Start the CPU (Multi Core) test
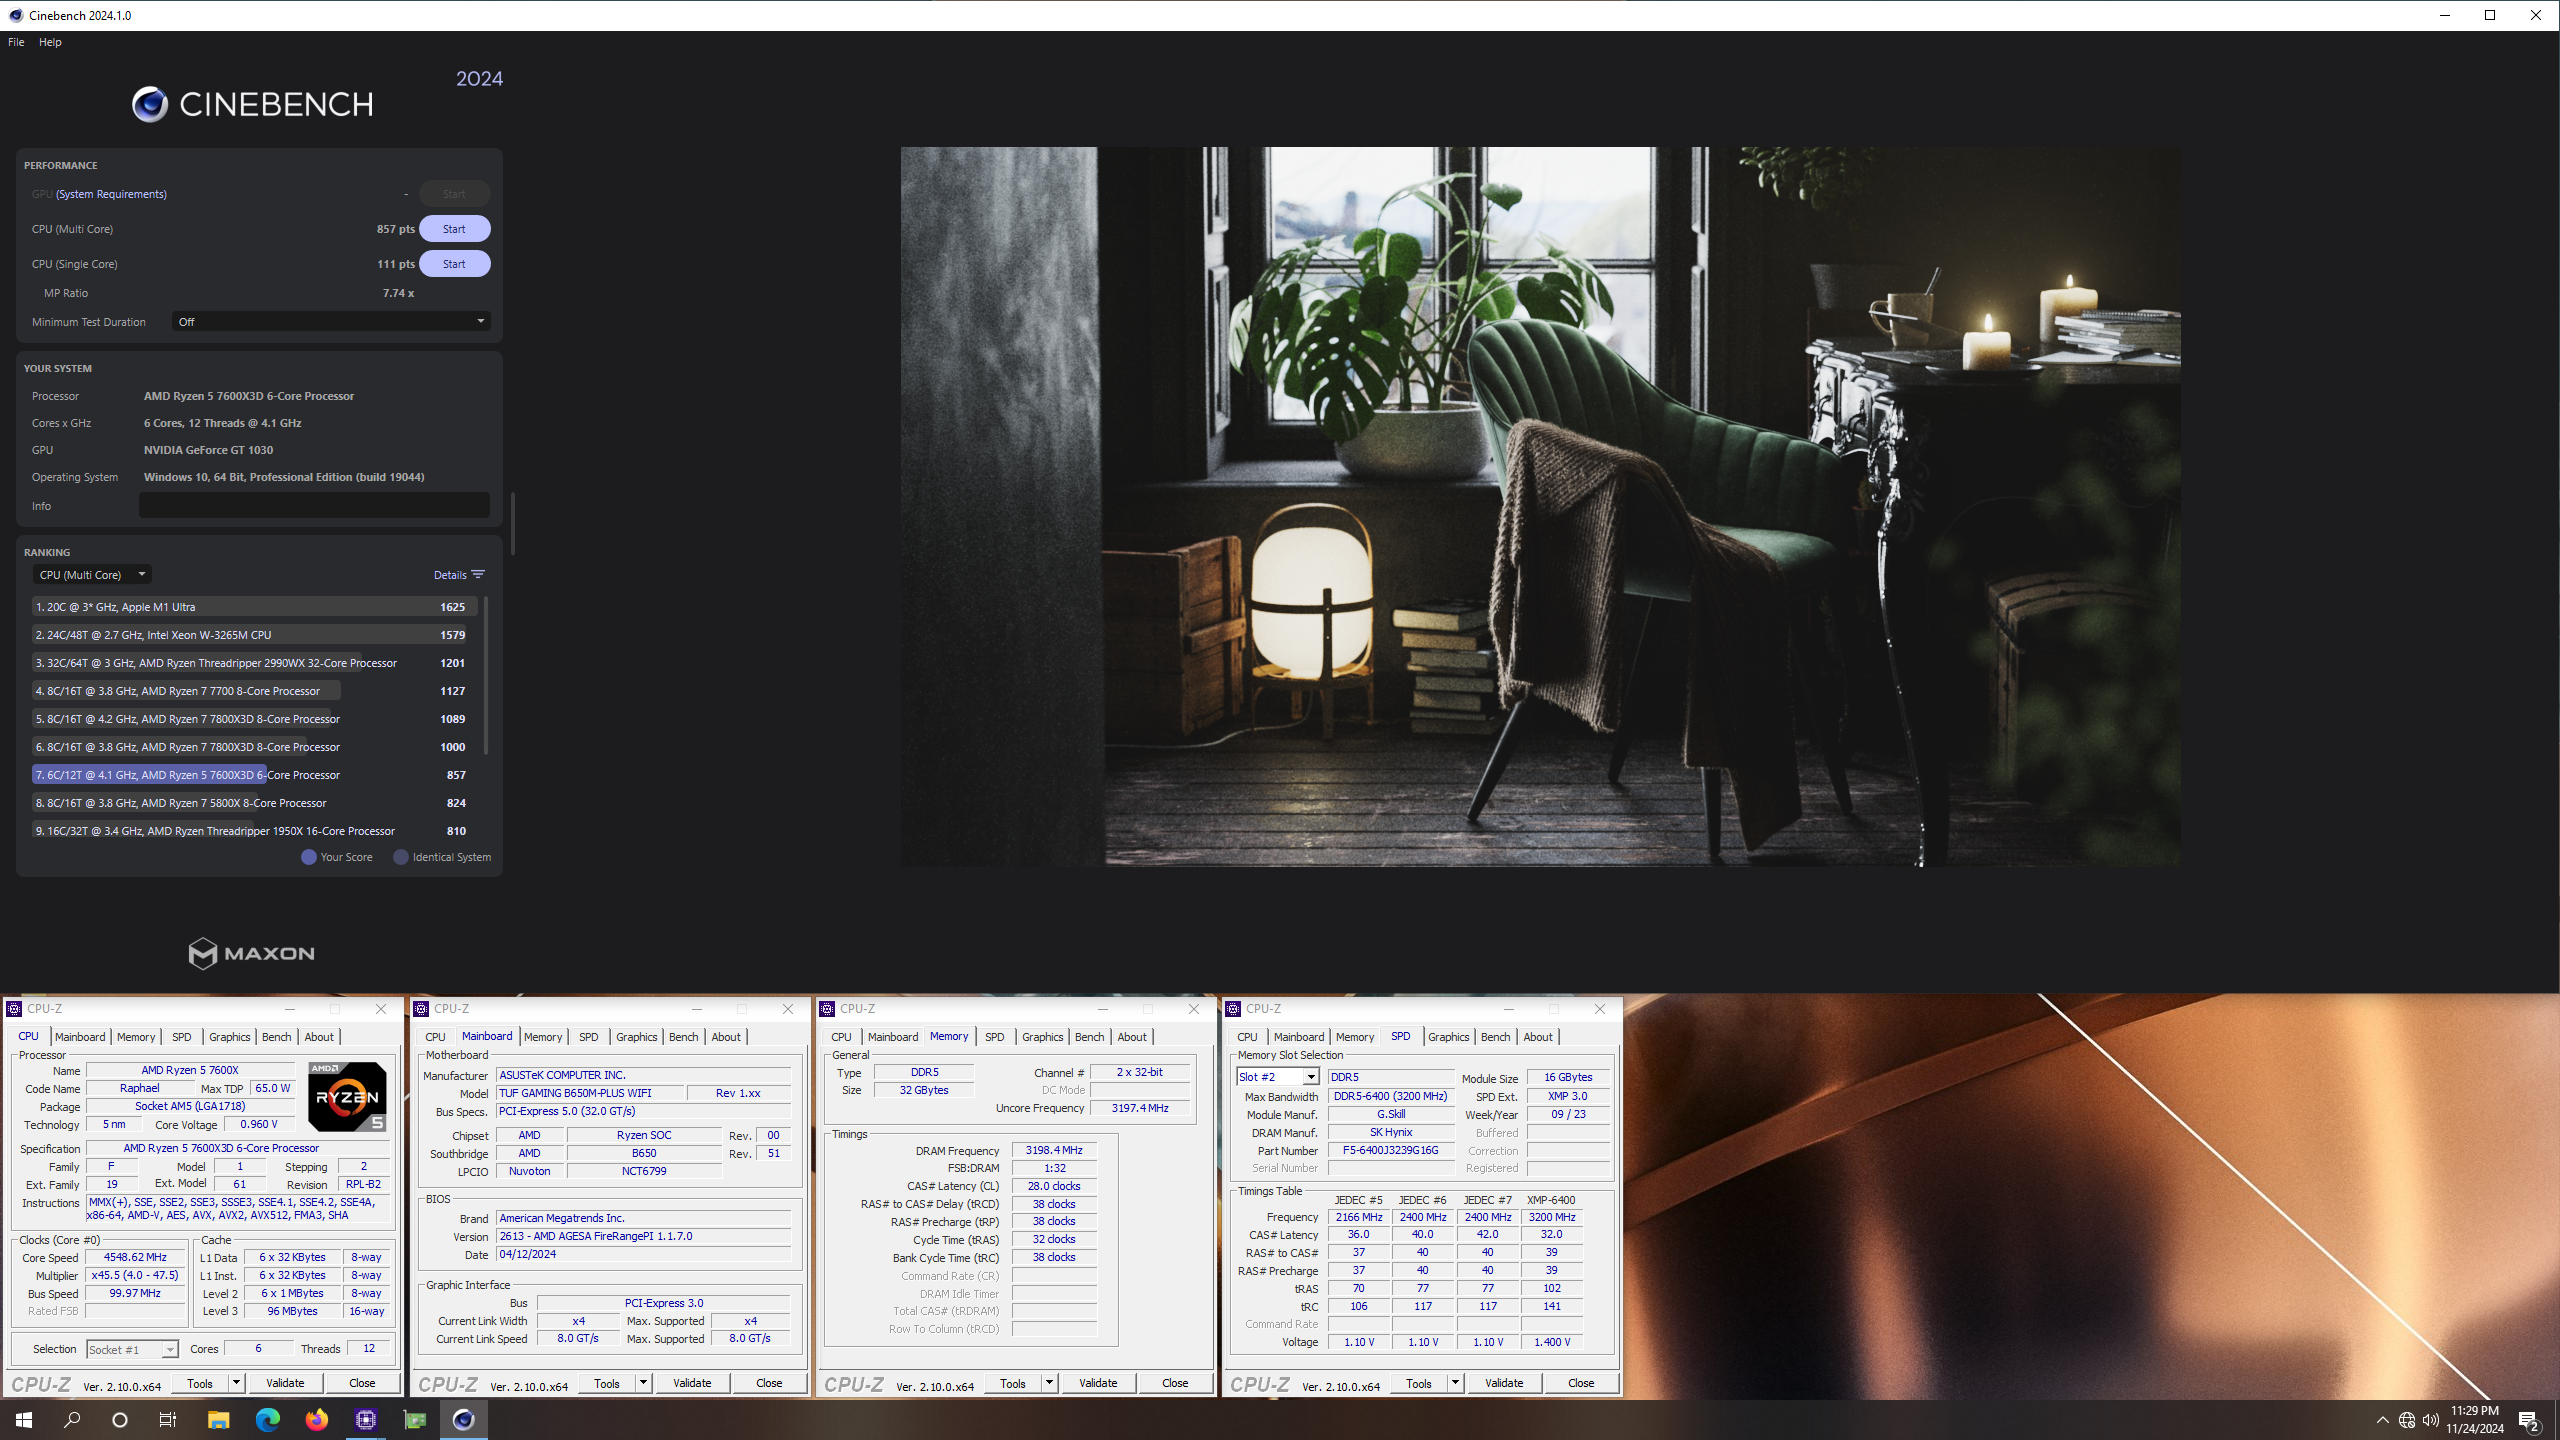Viewport: 2560px width, 1440px height. [454, 229]
